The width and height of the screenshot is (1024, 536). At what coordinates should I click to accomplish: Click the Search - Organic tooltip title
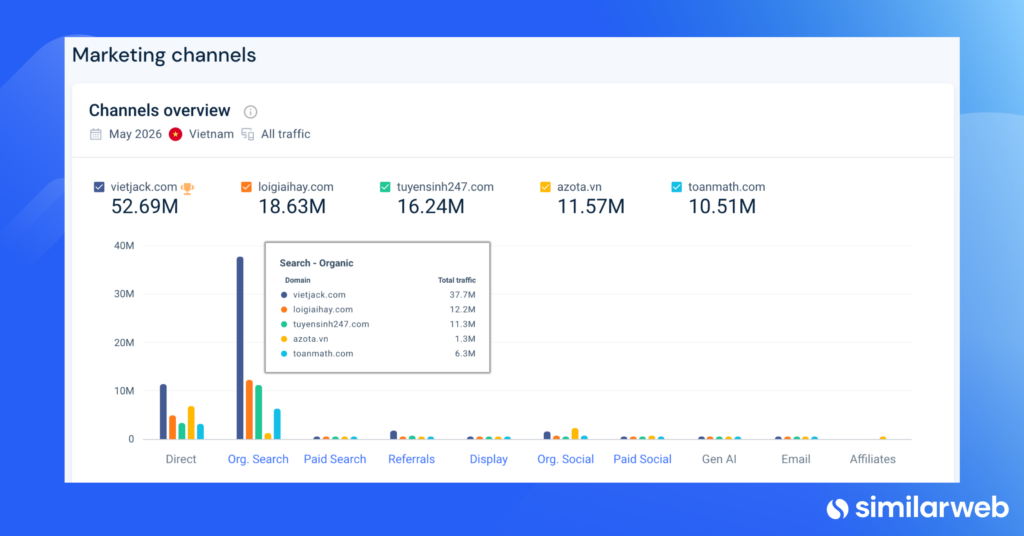pos(317,263)
